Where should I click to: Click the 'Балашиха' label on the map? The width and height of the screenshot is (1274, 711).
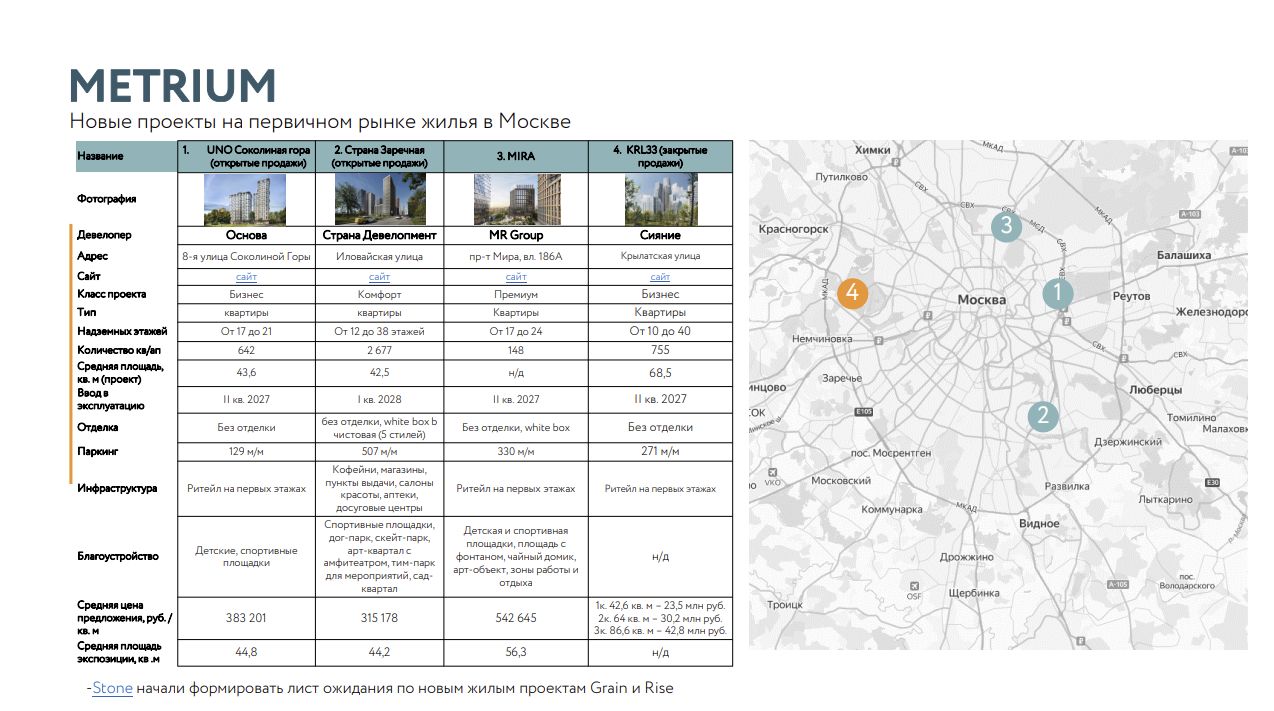[1184, 255]
